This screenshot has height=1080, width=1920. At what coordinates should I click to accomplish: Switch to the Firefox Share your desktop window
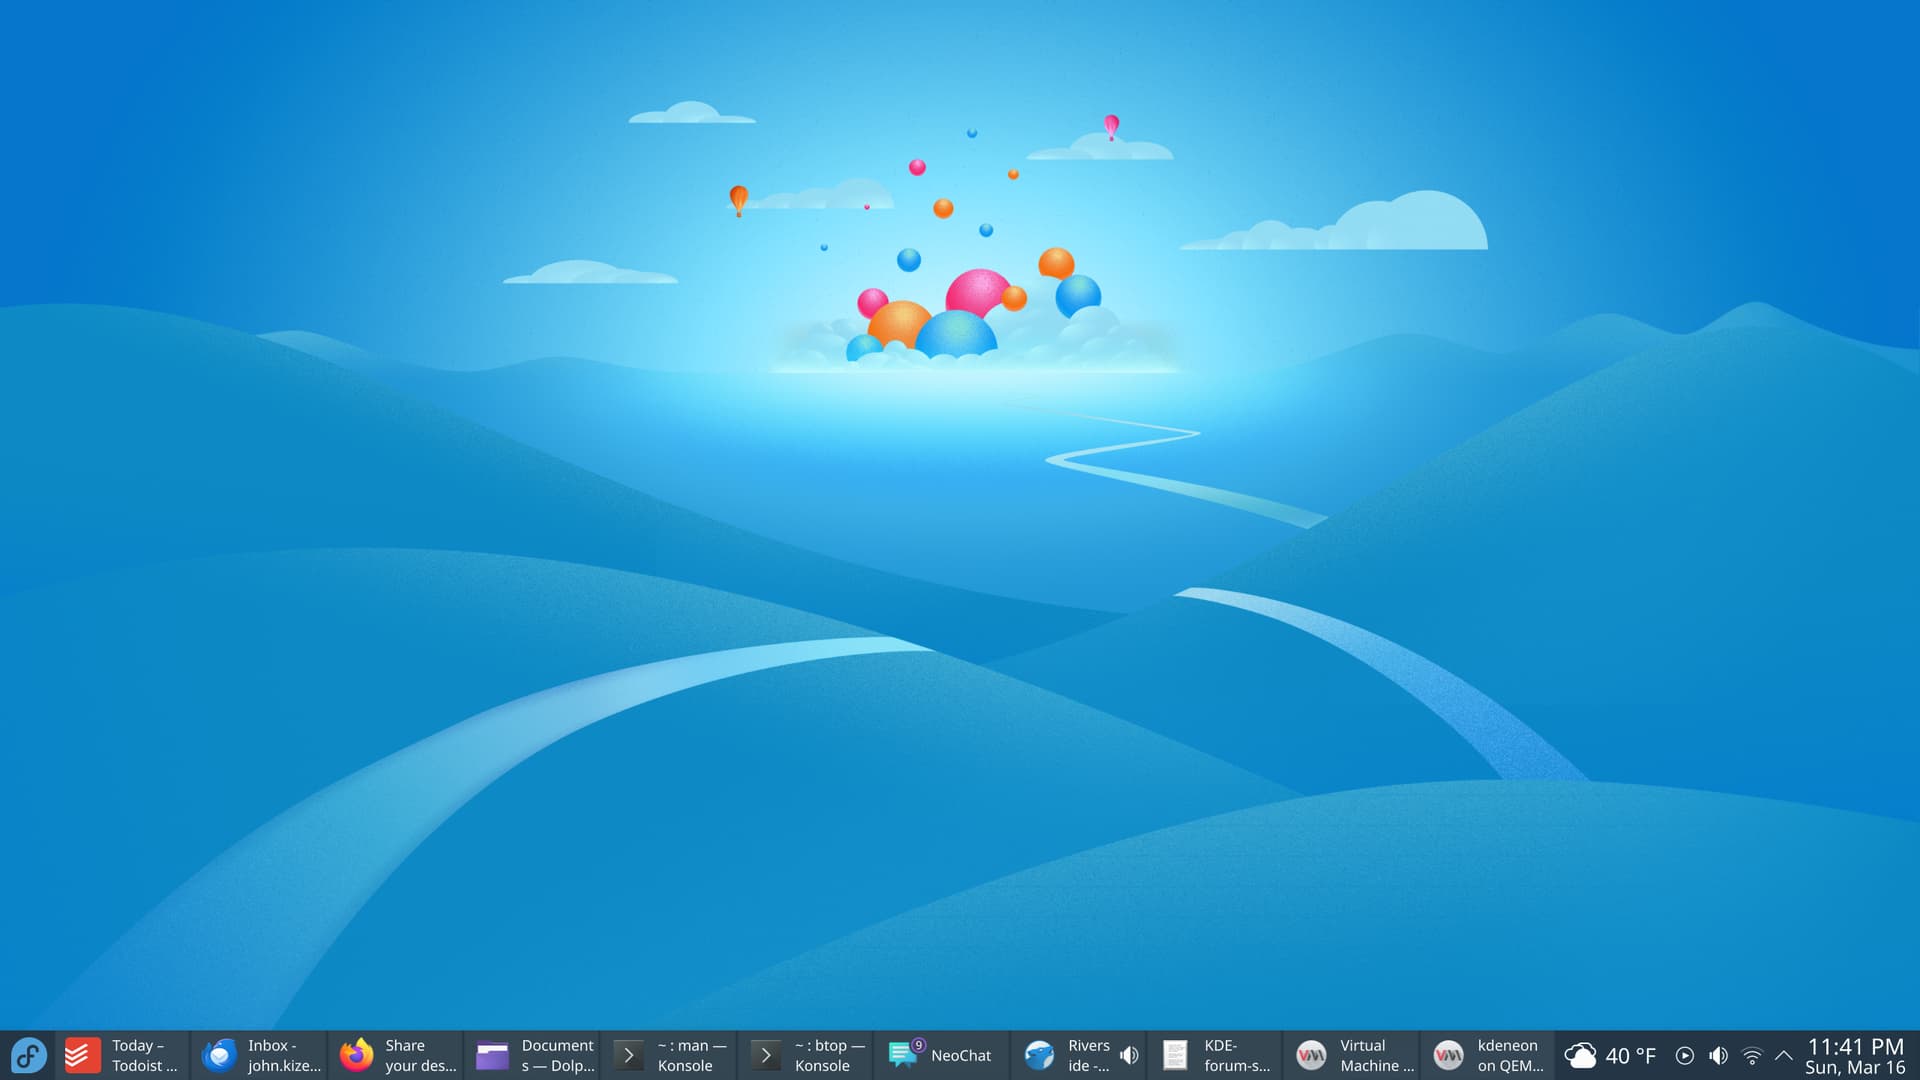tap(397, 1055)
